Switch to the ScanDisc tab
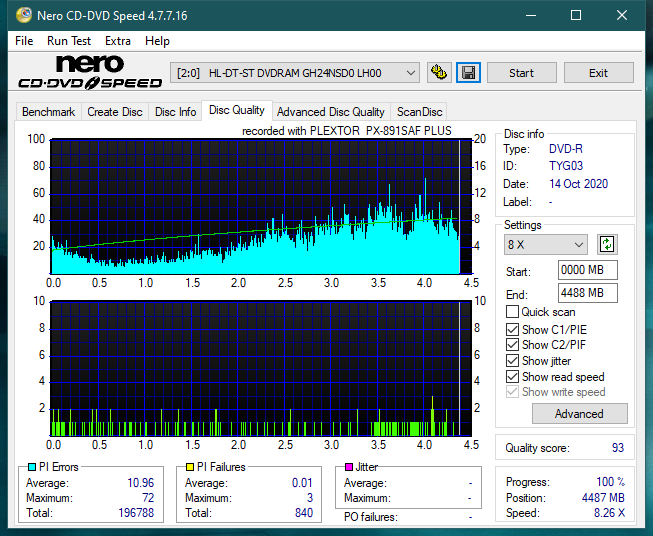The image size is (653, 536). [x=419, y=112]
